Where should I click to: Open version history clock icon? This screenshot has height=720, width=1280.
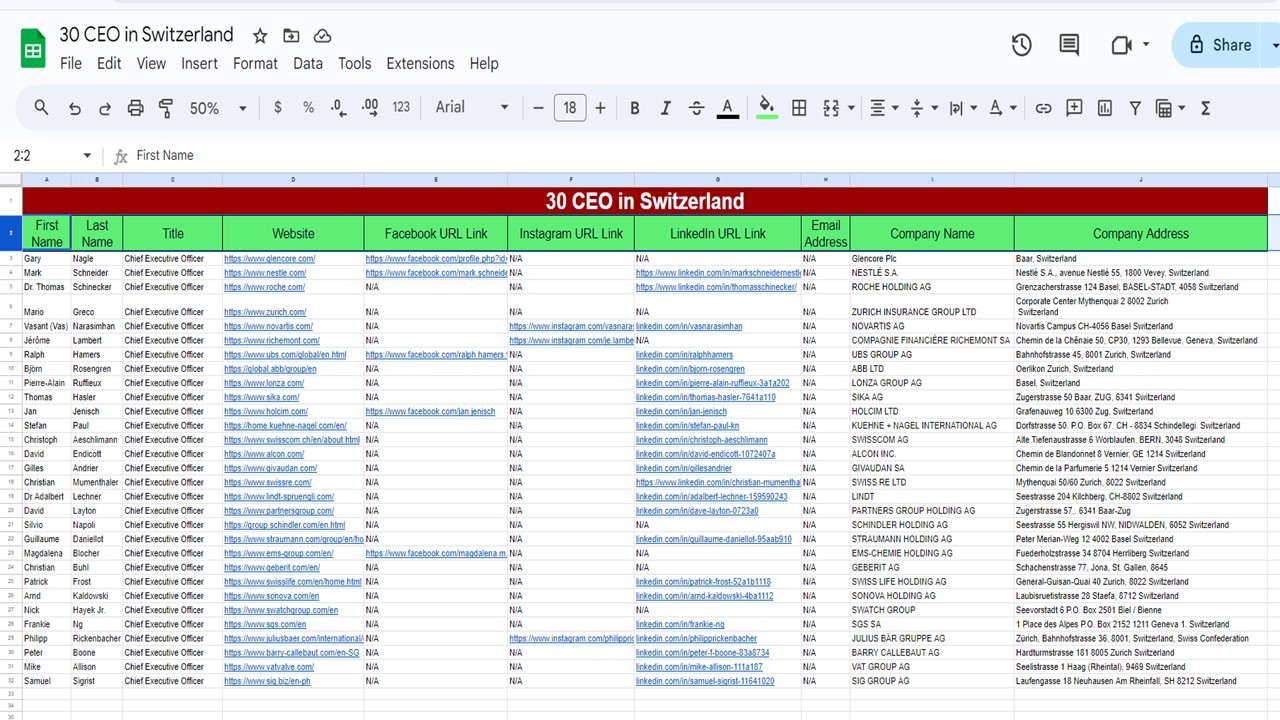[x=1021, y=45]
